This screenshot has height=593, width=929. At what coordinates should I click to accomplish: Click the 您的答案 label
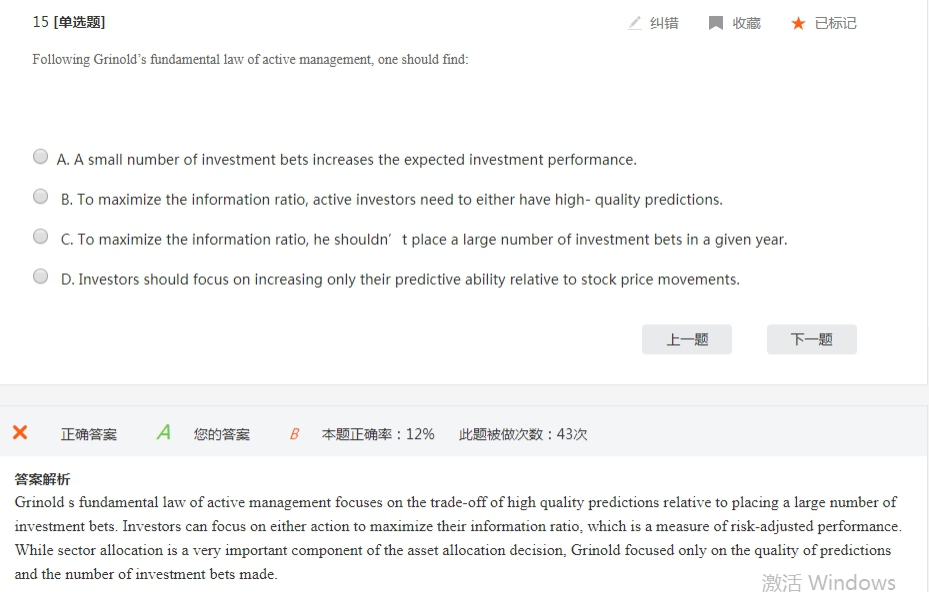[222, 434]
